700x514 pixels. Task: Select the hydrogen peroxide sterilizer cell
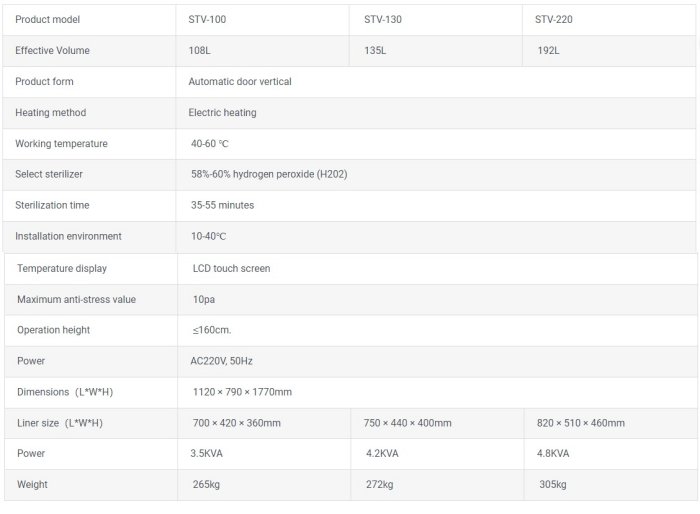tap(268, 174)
